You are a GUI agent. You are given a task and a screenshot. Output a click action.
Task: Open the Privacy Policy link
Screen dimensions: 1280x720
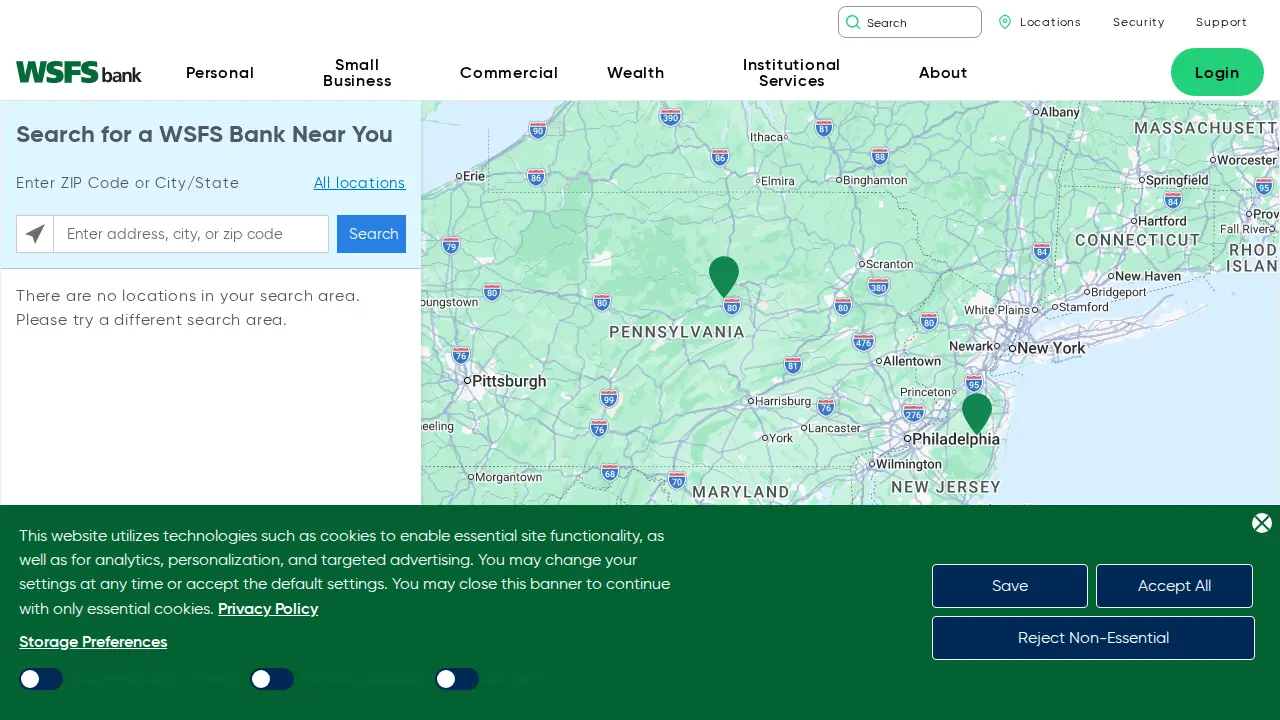click(x=268, y=609)
